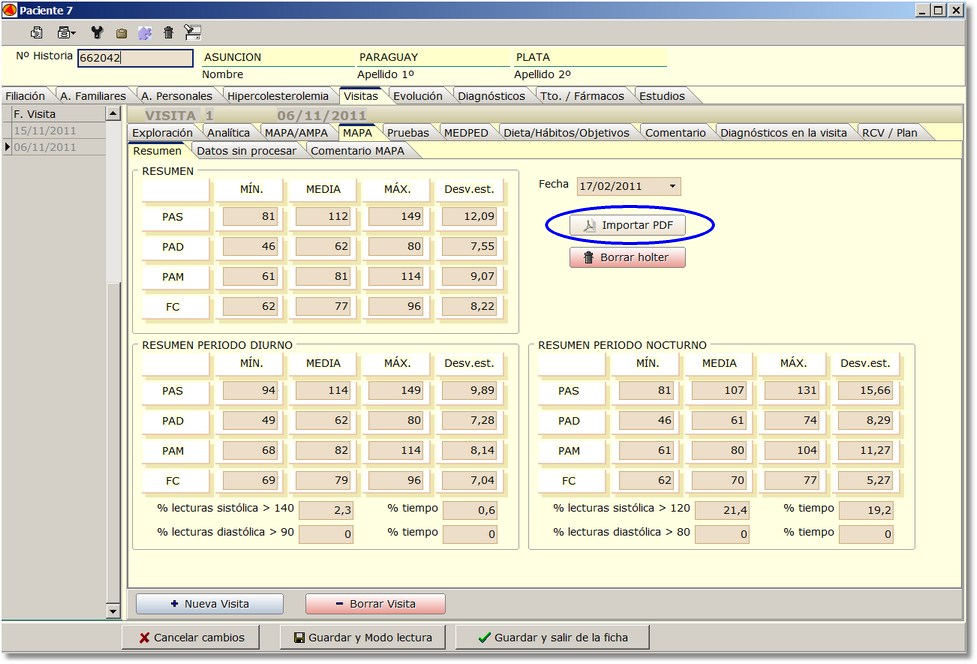Open the Evolución tab
This screenshot has height=664, width=977.
(417, 96)
